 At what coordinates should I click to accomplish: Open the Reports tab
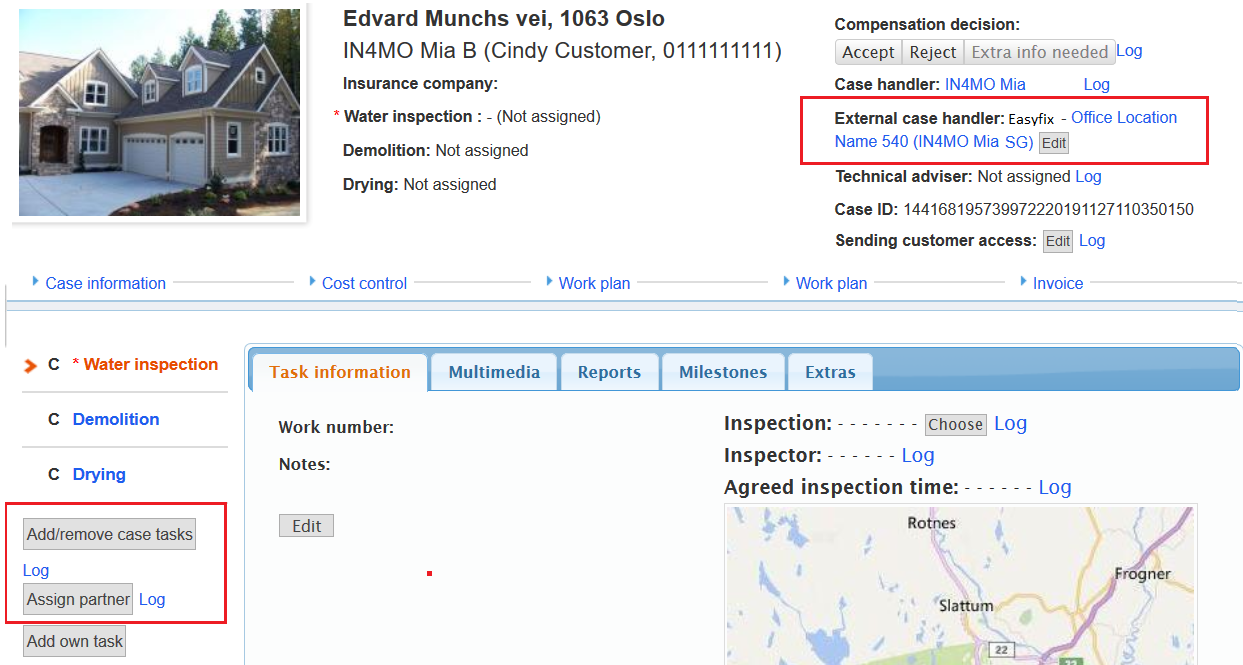(609, 372)
